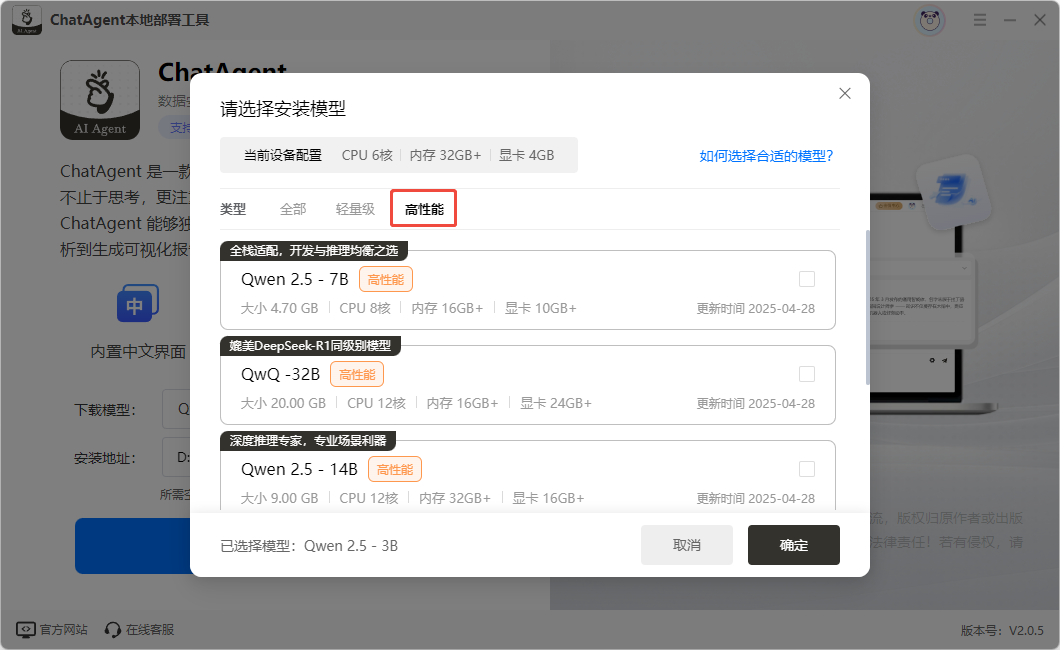The height and width of the screenshot is (650, 1060).
Task: Open the 如何选择合适的模型? help link
Action: [x=766, y=156]
